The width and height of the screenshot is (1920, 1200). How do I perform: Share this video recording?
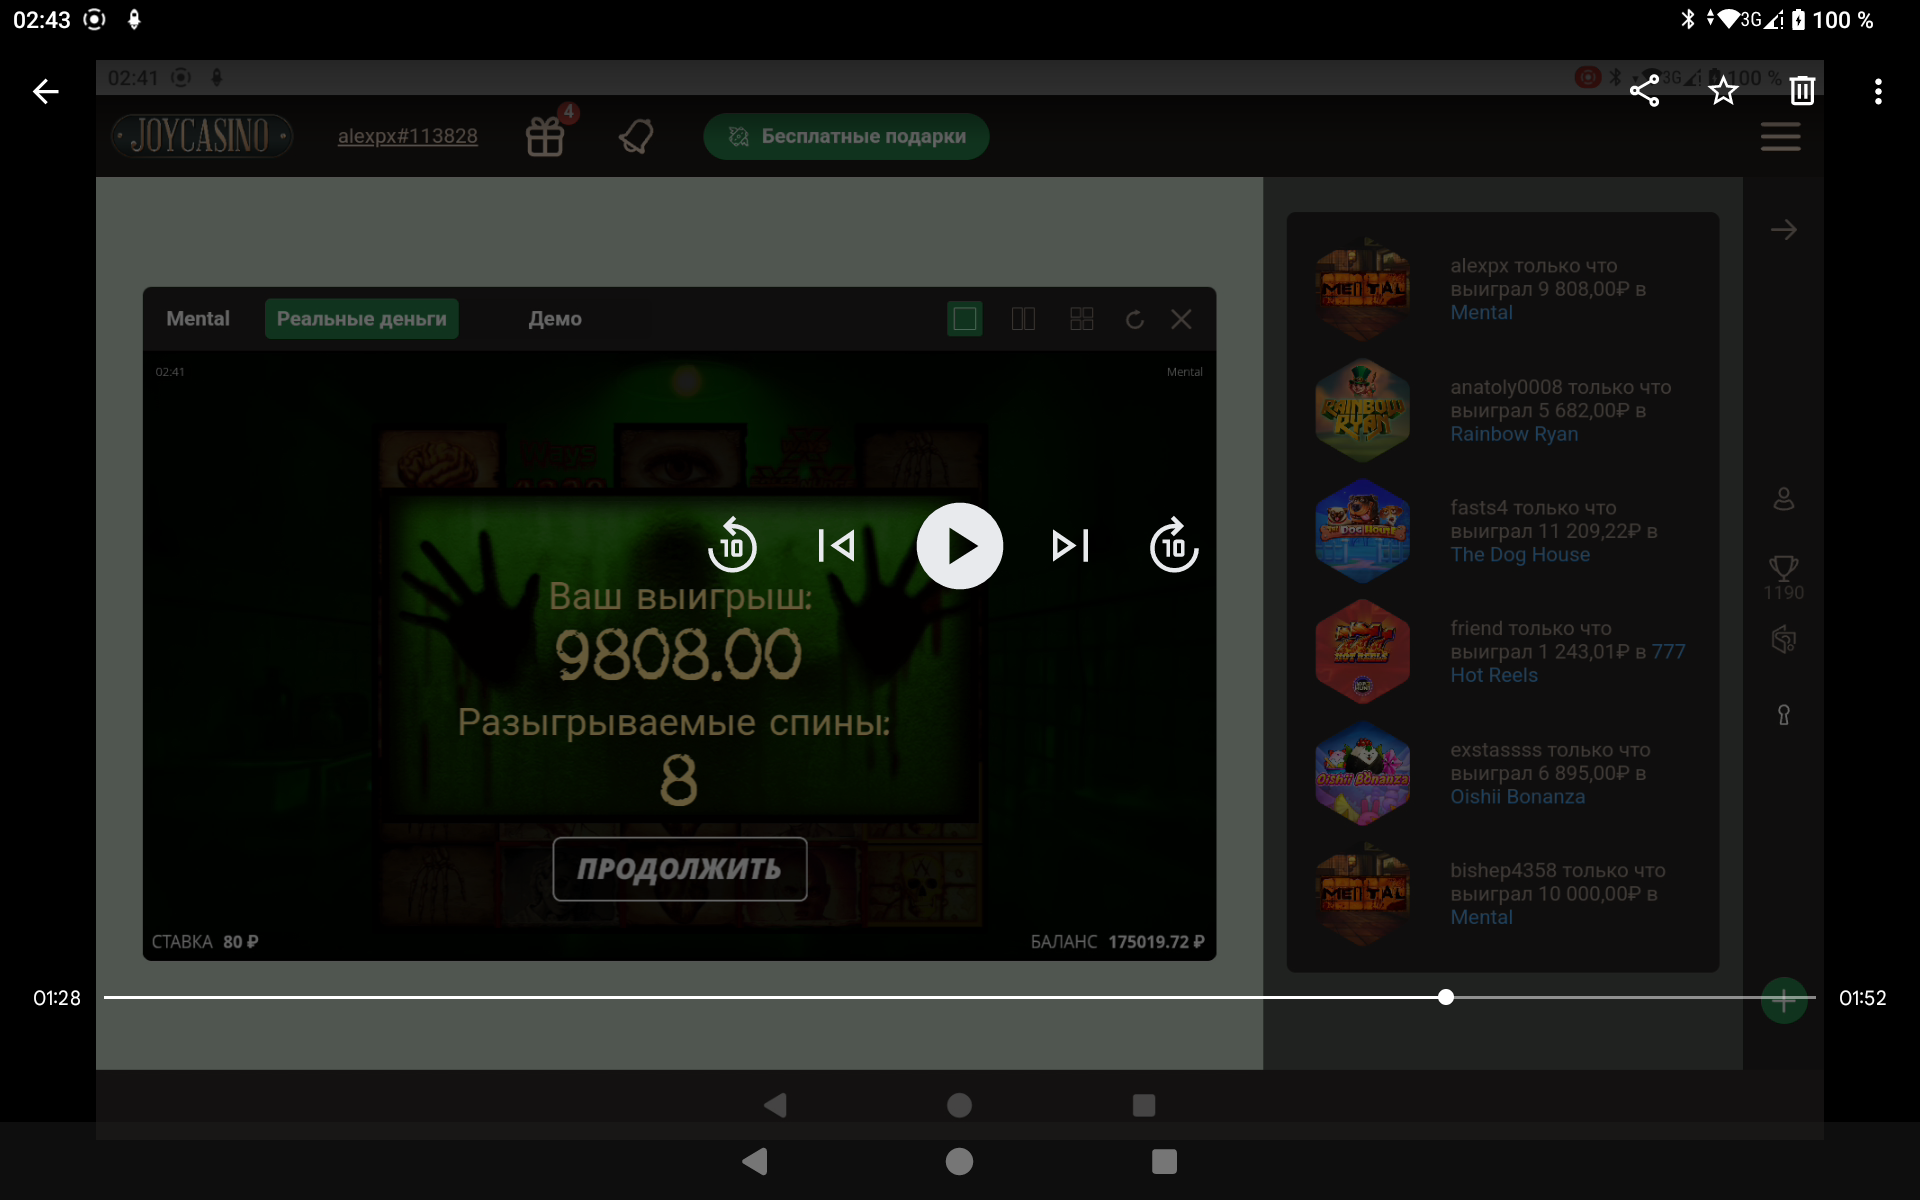pos(1644,91)
